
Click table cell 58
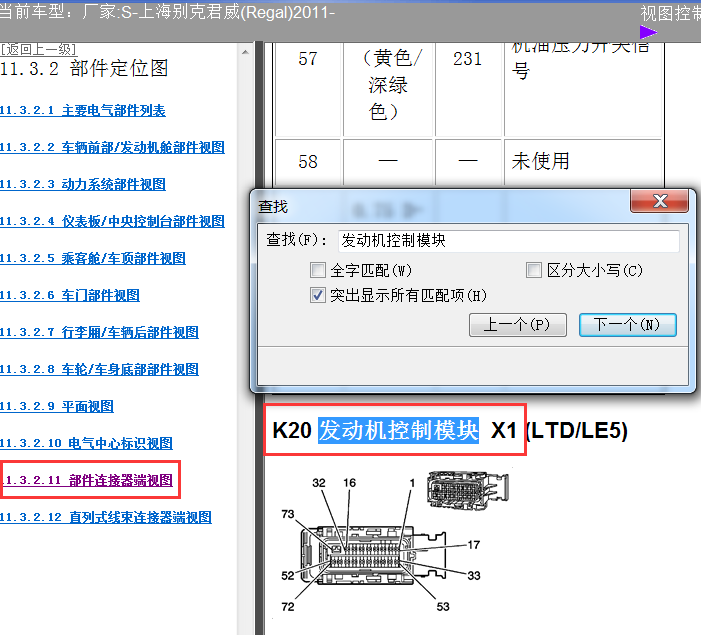(x=308, y=161)
